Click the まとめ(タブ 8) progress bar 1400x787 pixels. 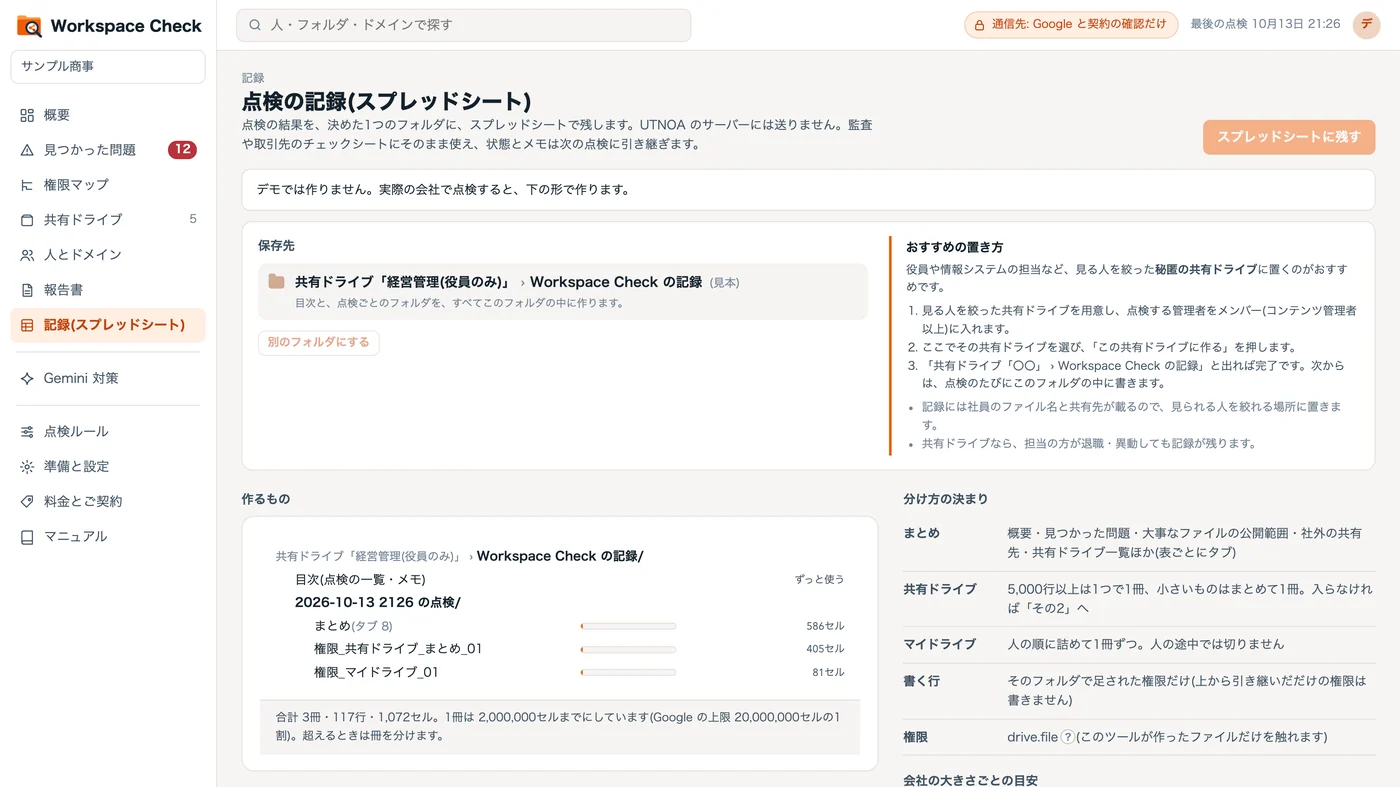(x=628, y=627)
